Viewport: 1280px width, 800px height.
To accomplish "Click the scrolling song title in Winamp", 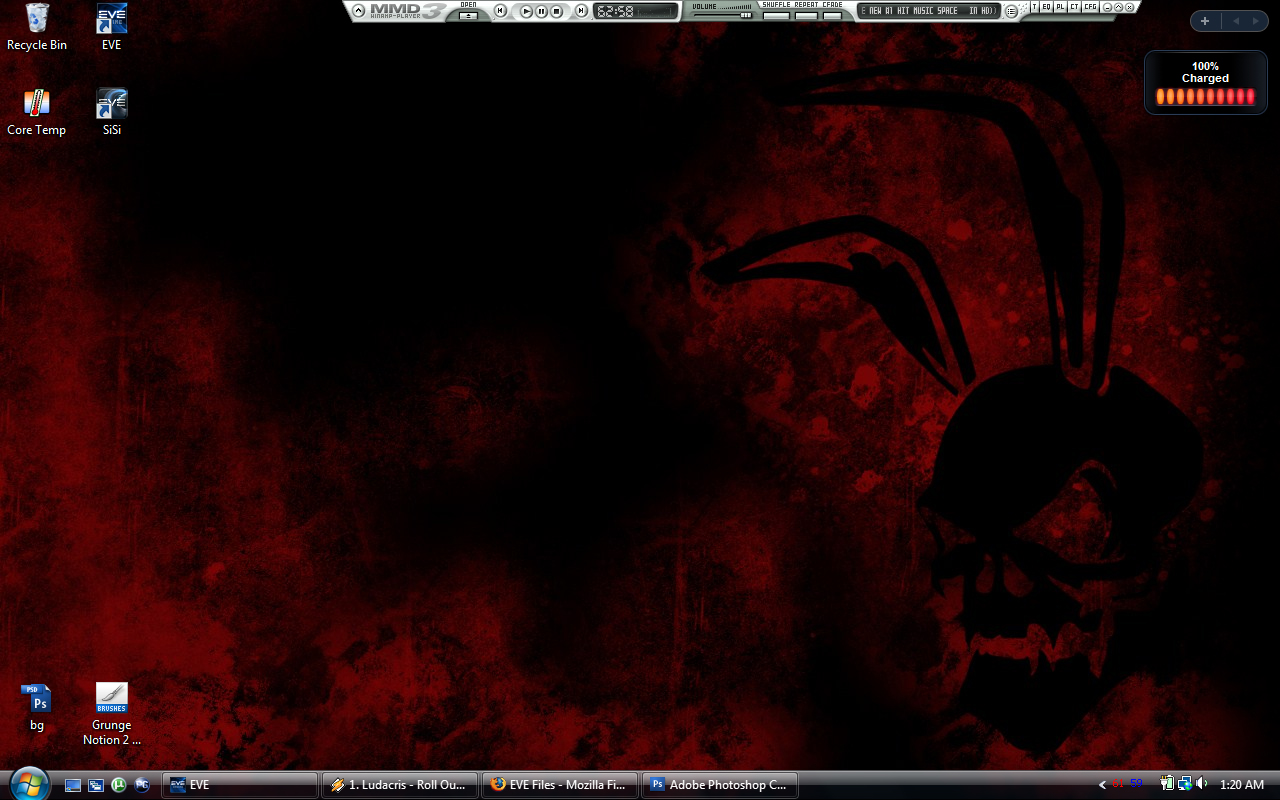I will pos(930,11).
